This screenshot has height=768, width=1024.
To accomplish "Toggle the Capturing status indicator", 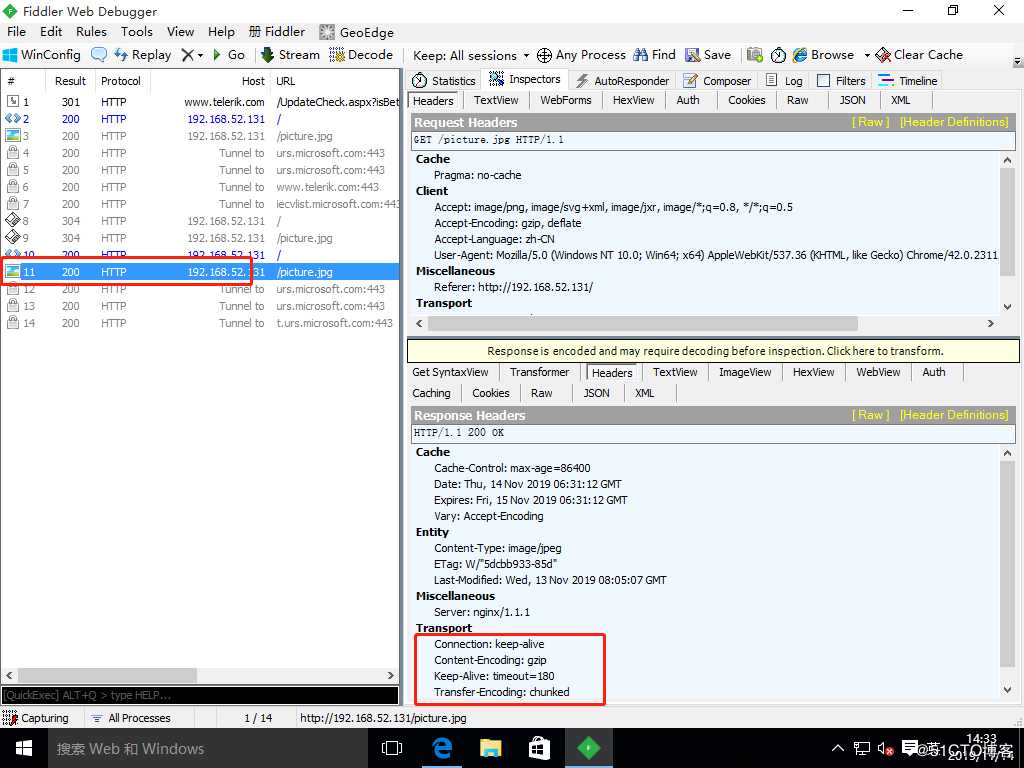I will 37,718.
